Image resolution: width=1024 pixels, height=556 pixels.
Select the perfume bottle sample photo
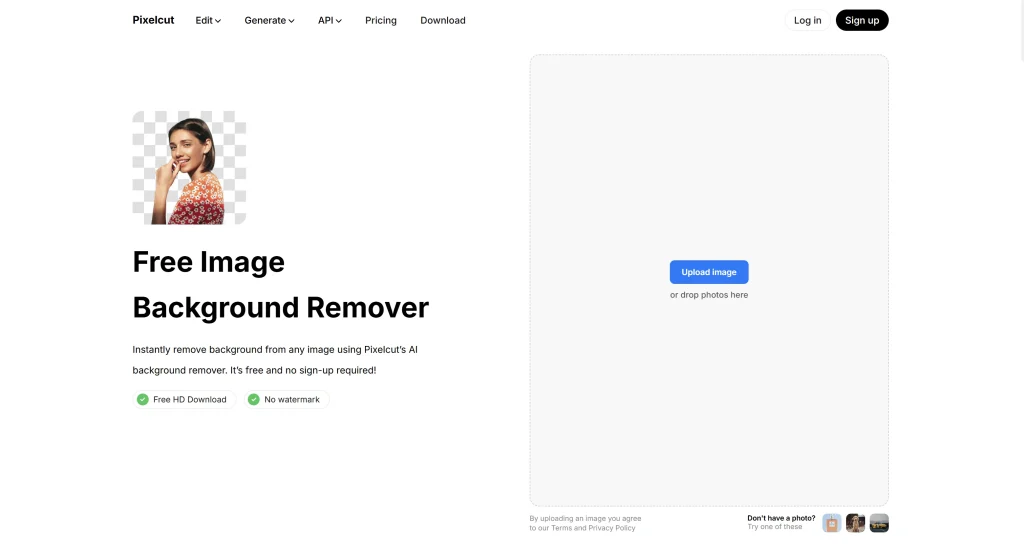[x=832, y=523]
